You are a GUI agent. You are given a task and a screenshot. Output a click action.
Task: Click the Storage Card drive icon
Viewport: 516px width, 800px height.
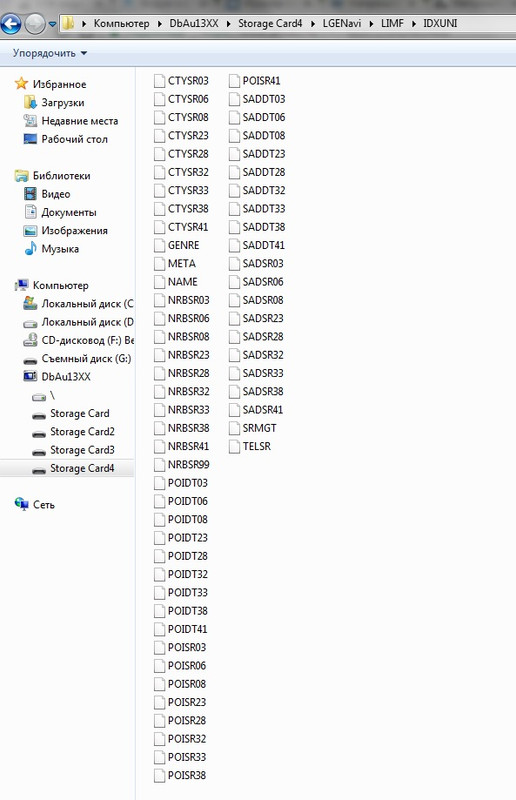[39, 415]
